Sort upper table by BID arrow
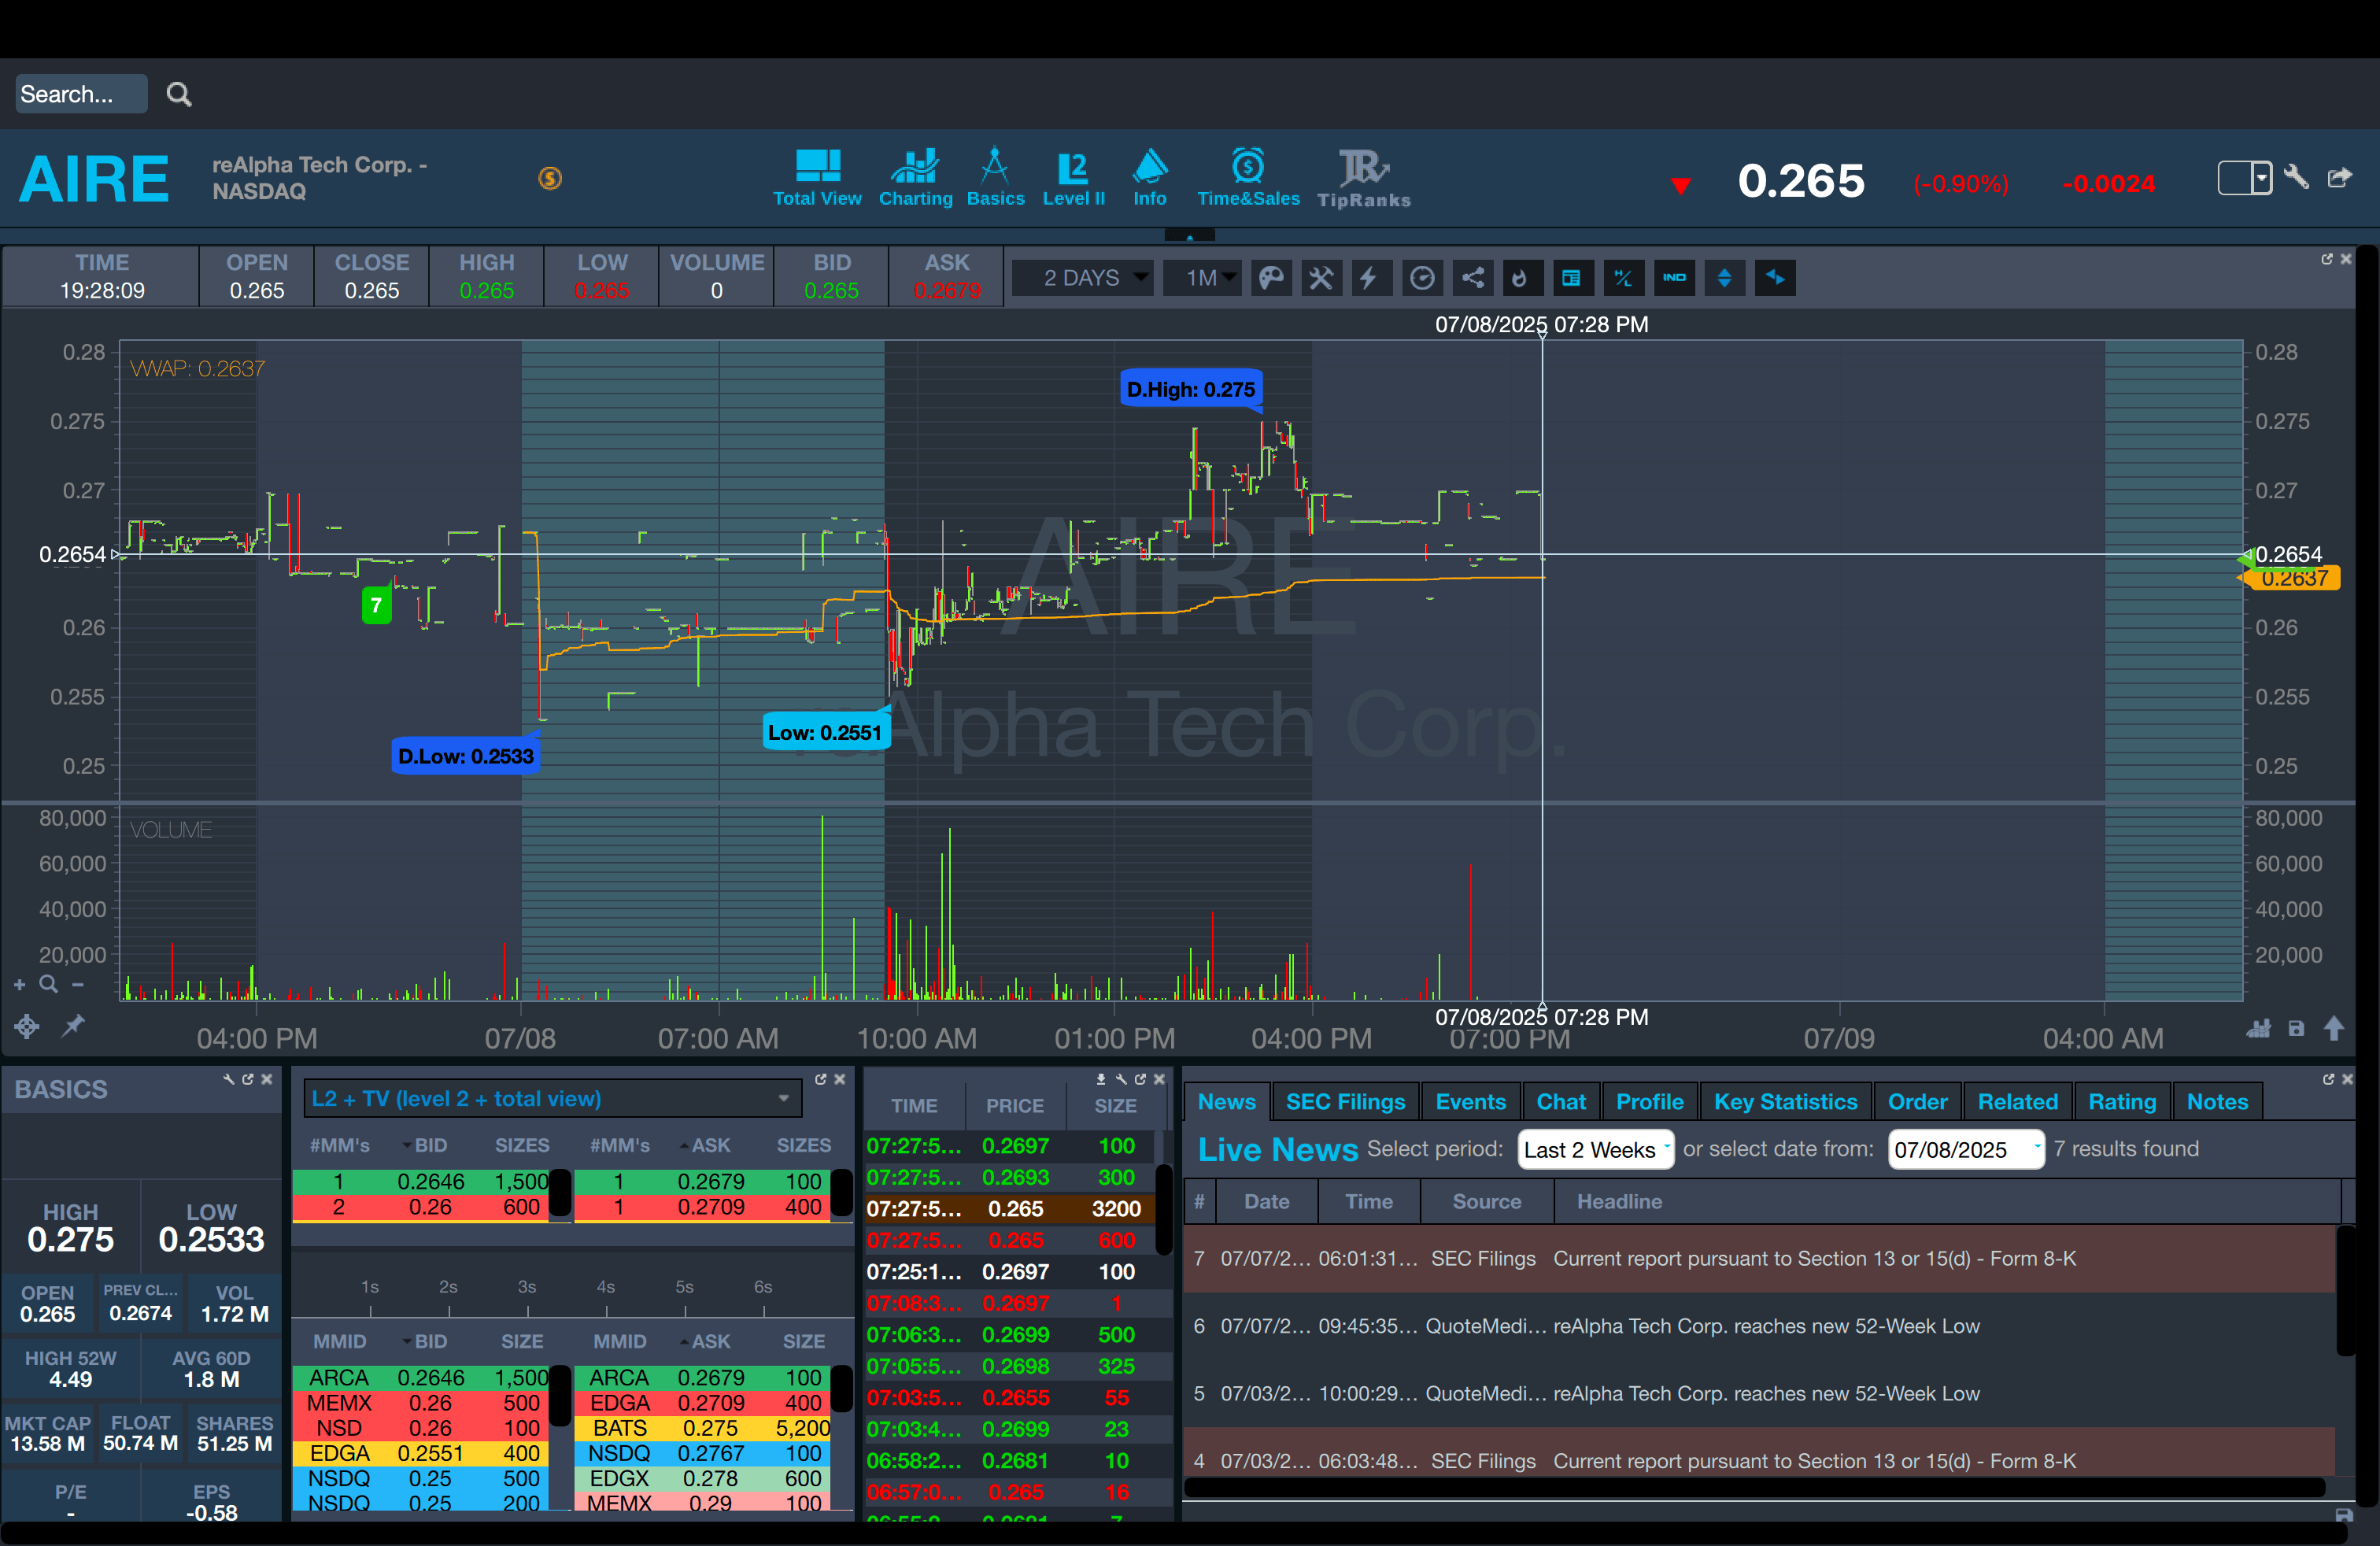2380x1546 pixels. [x=407, y=1145]
